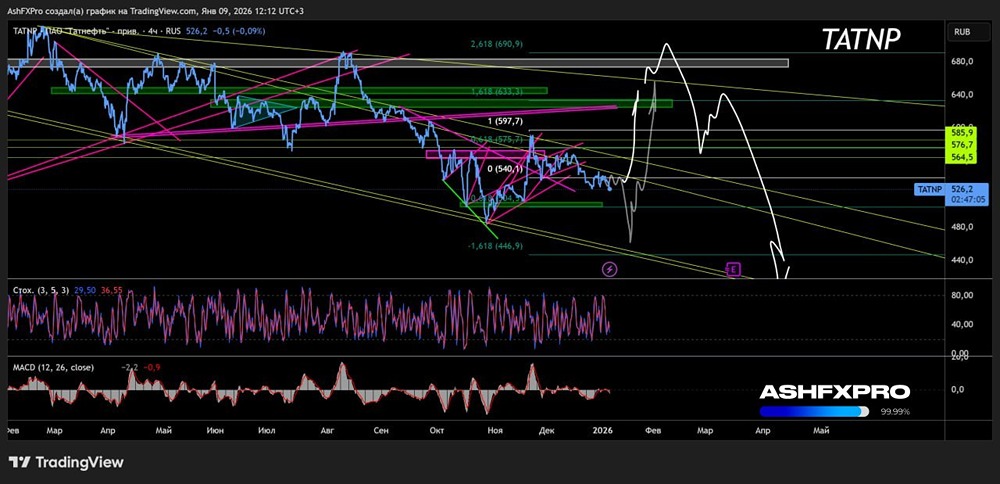
Task: Click the blue TATNP price line label
Action: click(929, 189)
